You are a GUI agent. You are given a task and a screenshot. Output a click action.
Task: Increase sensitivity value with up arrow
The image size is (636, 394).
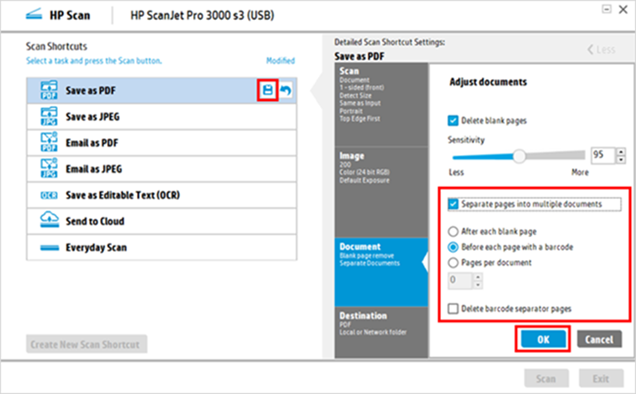pos(621,152)
